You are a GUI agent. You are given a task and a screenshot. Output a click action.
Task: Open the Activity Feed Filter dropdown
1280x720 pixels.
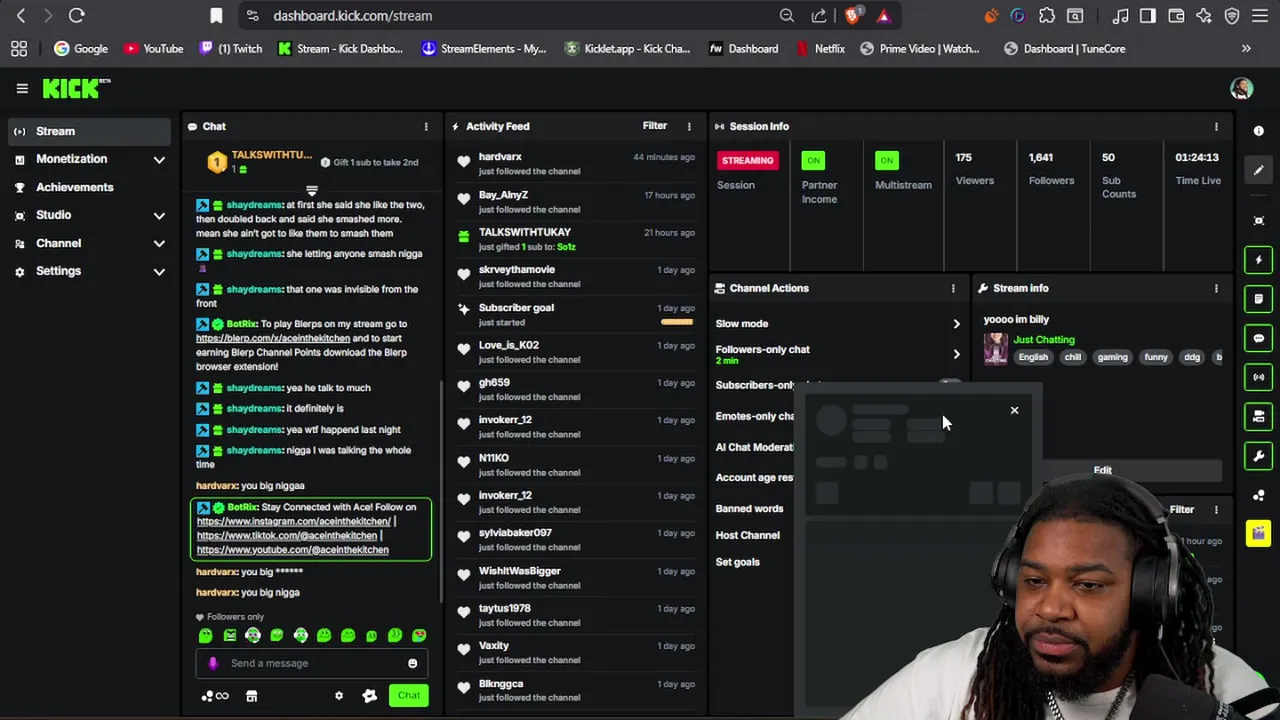pyautogui.click(x=654, y=126)
